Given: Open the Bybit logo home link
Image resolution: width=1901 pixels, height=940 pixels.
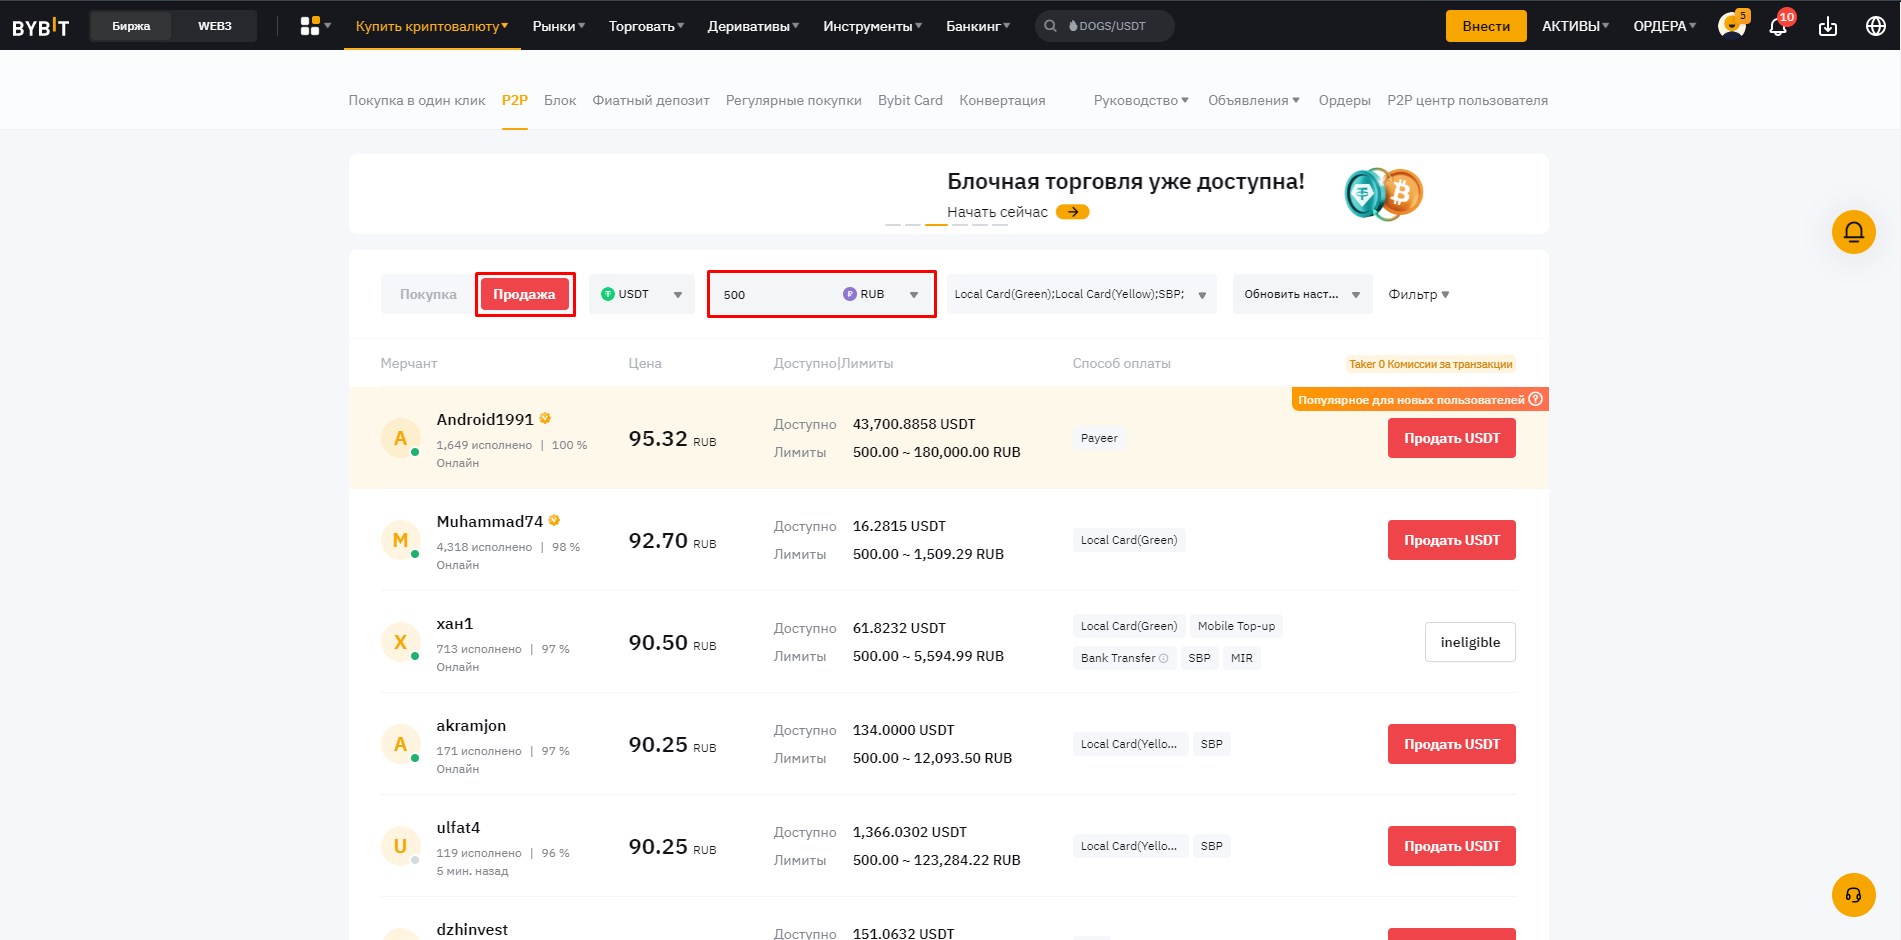Looking at the screenshot, I should point(40,26).
